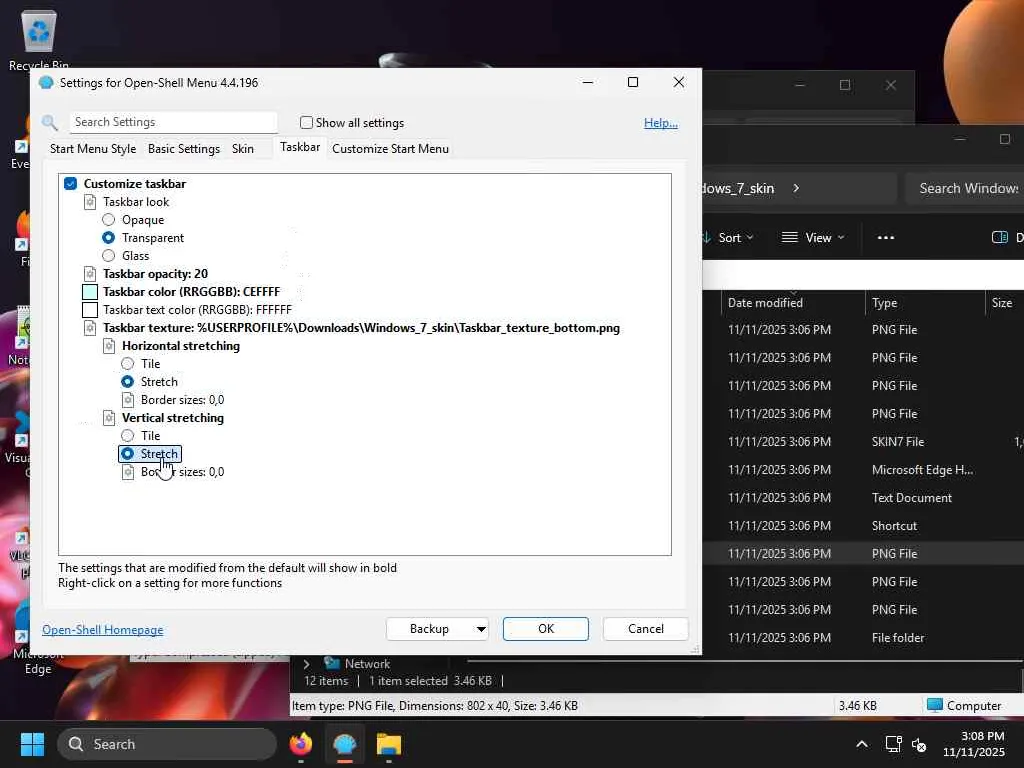Click the Size column header in Explorer
The width and height of the screenshot is (1024, 768).
1002,303
